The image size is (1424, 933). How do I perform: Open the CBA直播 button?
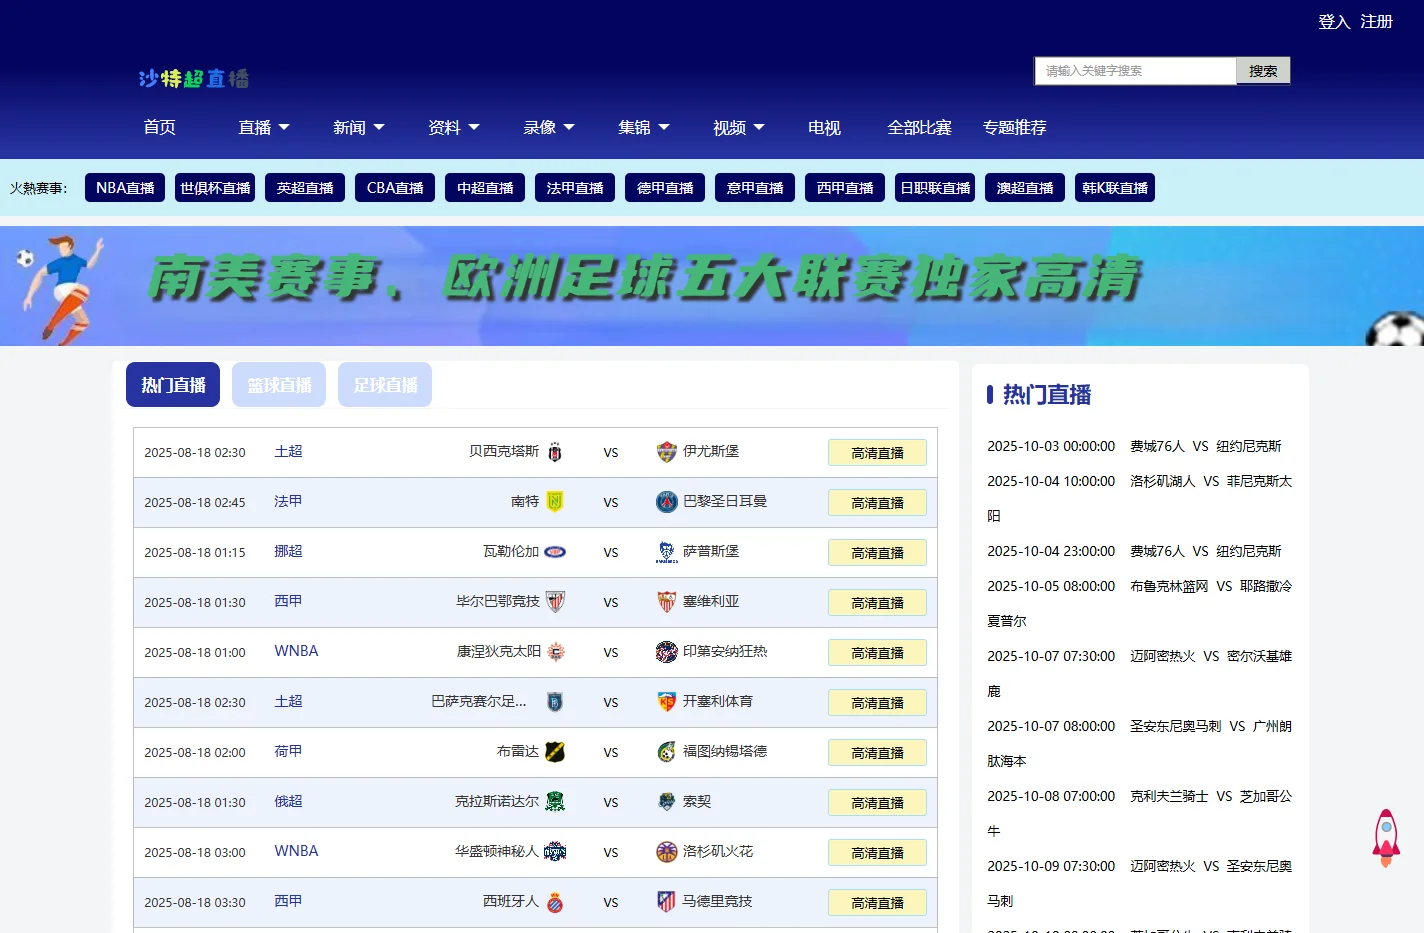coord(395,188)
